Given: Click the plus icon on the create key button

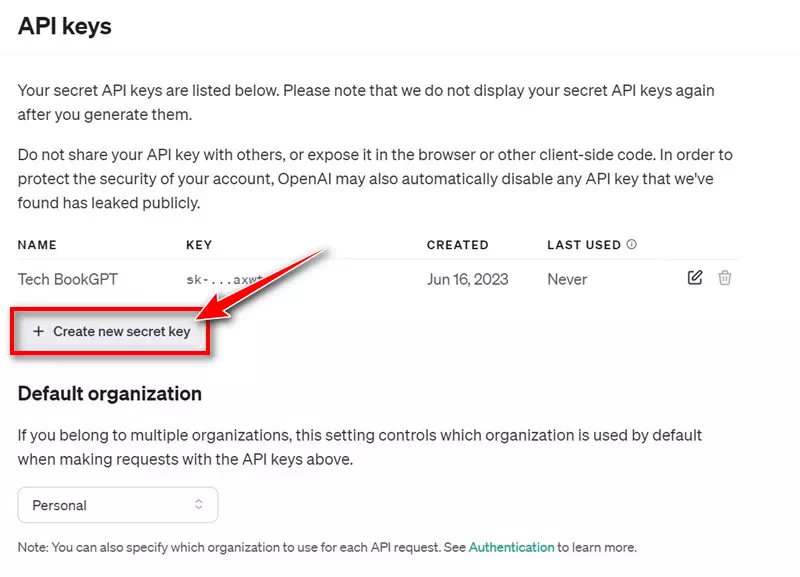Looking at the screenshot, I should tap(38, 331).
